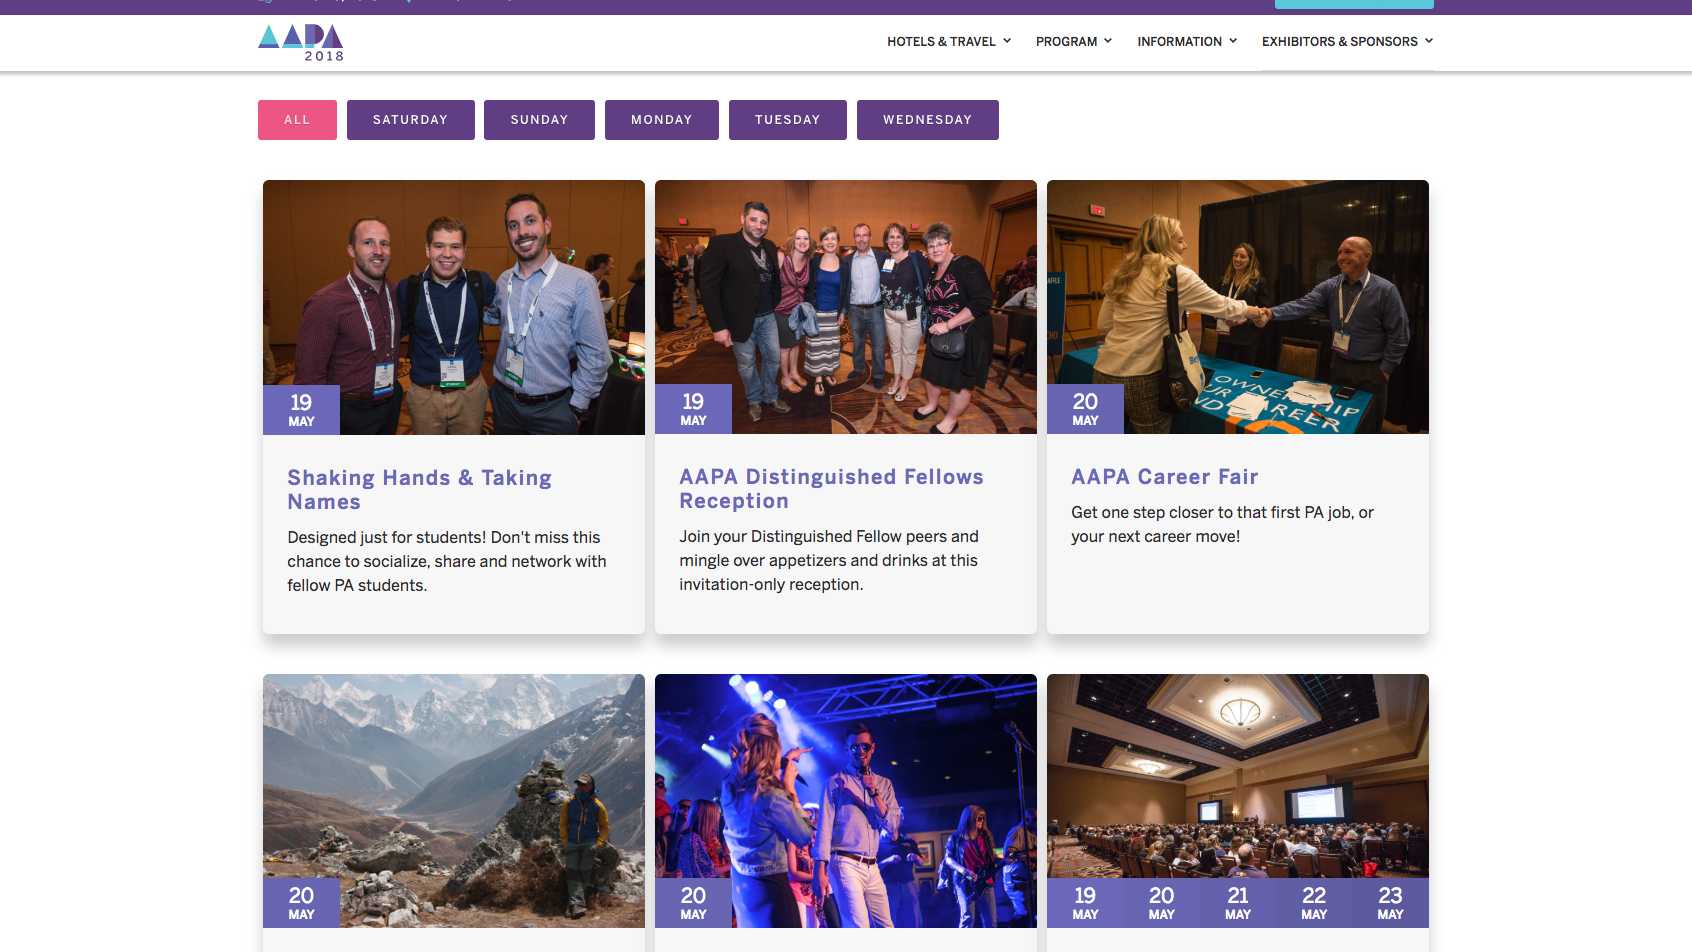Open Shaking Hands & Taking Names title
This screenshot has width=1692, height=952.
click(x=420, y=490)
